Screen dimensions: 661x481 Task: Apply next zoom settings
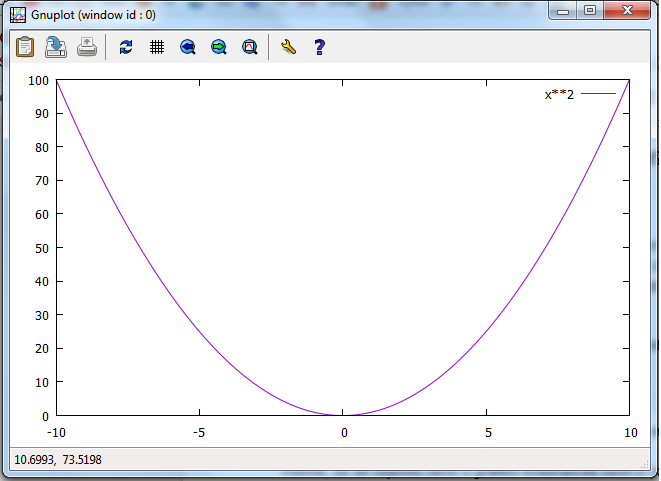tap(219, 47)
